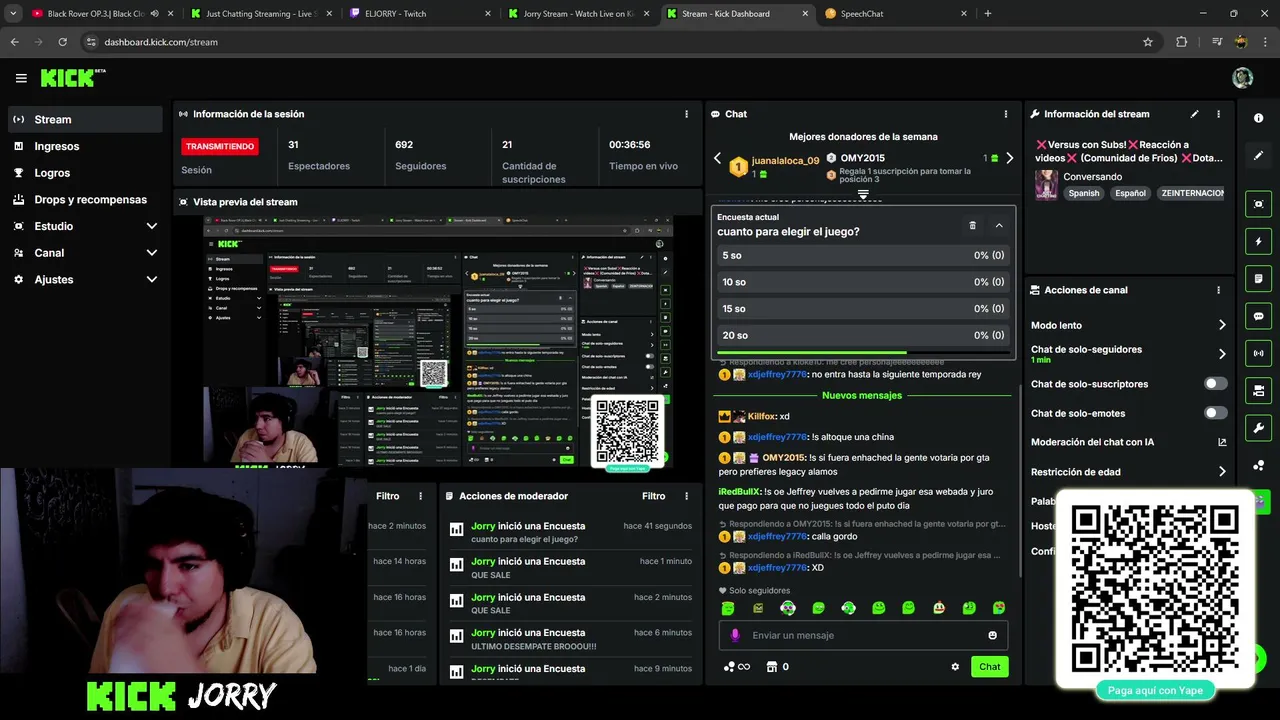Toggle the document widget in right toolbar
This screenshot has width=1280, height=720.
(1258, 279)
